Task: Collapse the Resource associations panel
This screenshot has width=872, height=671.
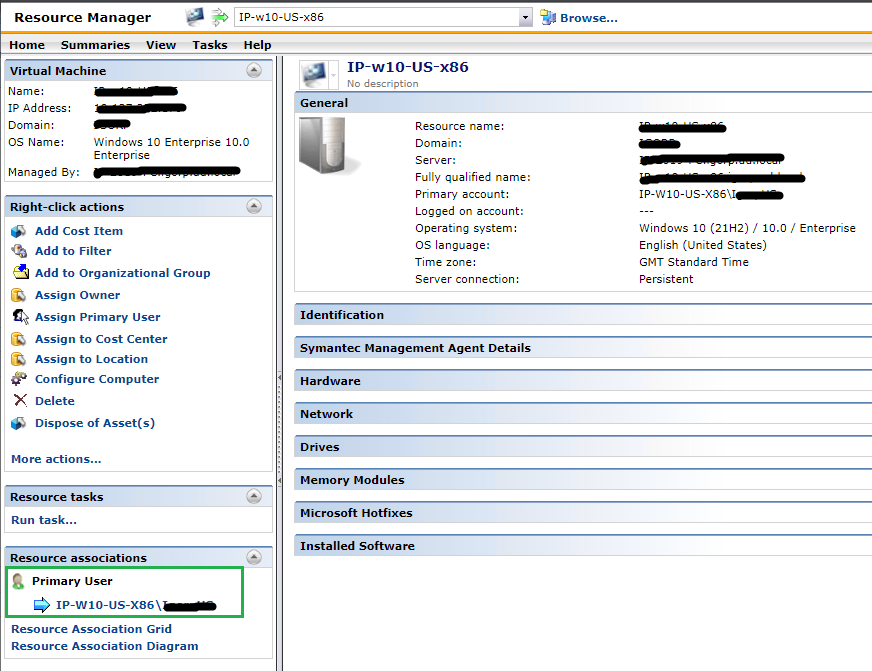Action: 254,558
